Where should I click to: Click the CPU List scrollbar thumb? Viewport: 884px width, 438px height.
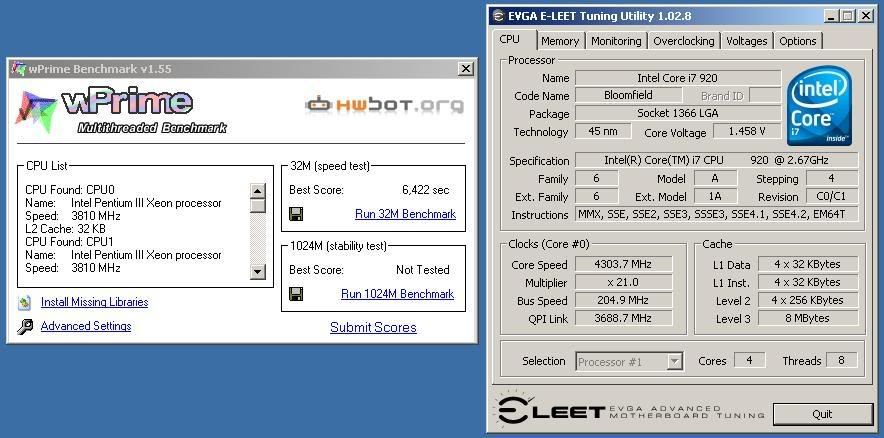257,205
